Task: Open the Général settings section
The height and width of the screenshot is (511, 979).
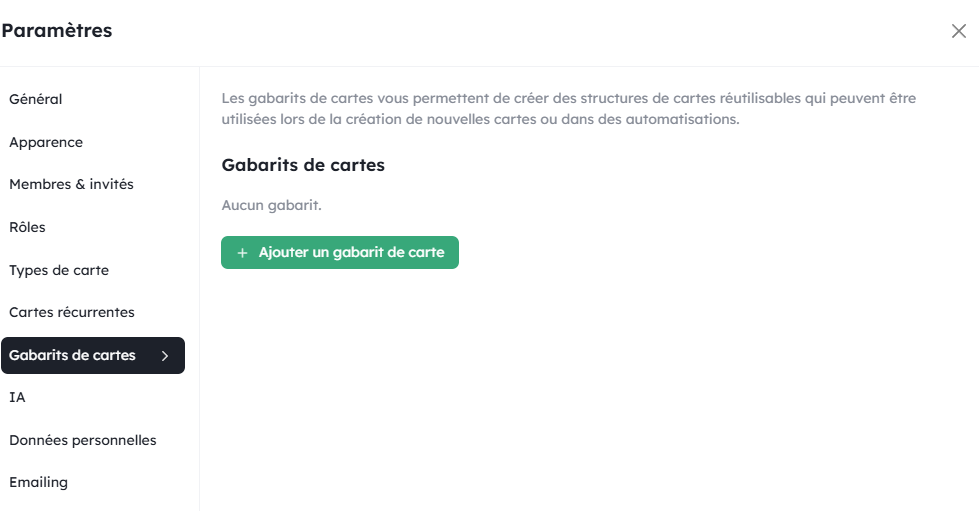Action: (x=36, y=99)
